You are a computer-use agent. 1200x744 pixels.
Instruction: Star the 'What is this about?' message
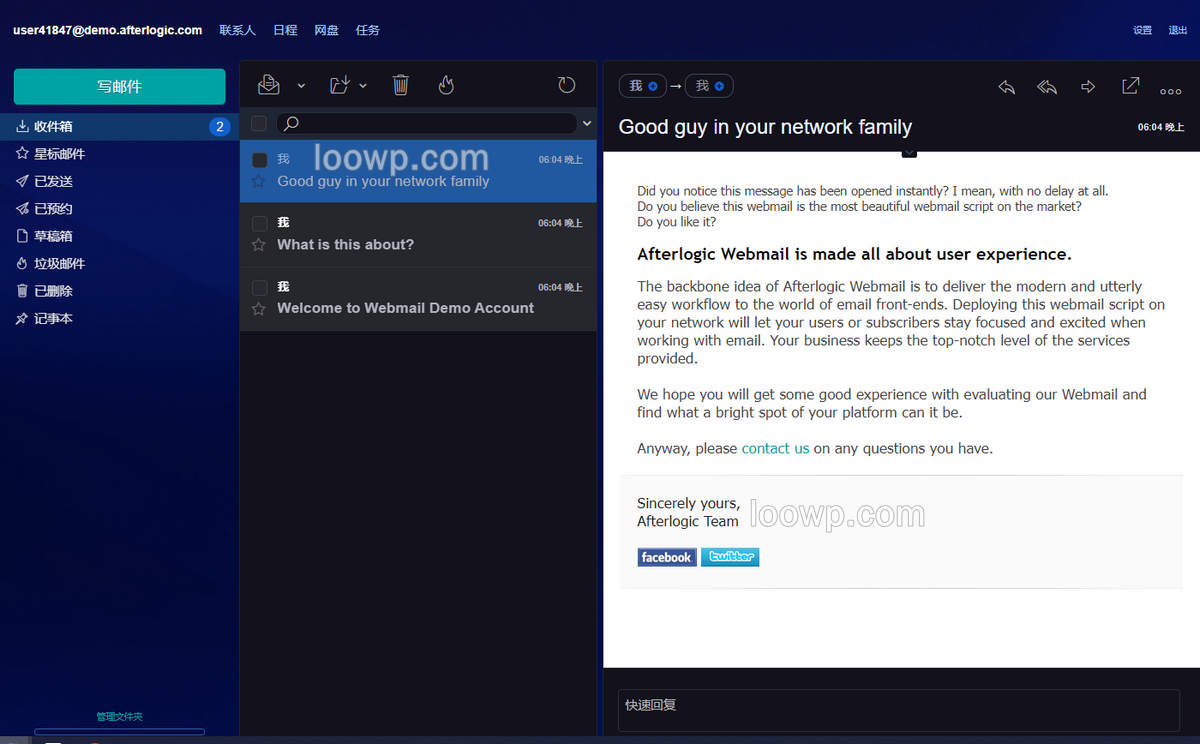click(x=259, y=245)
